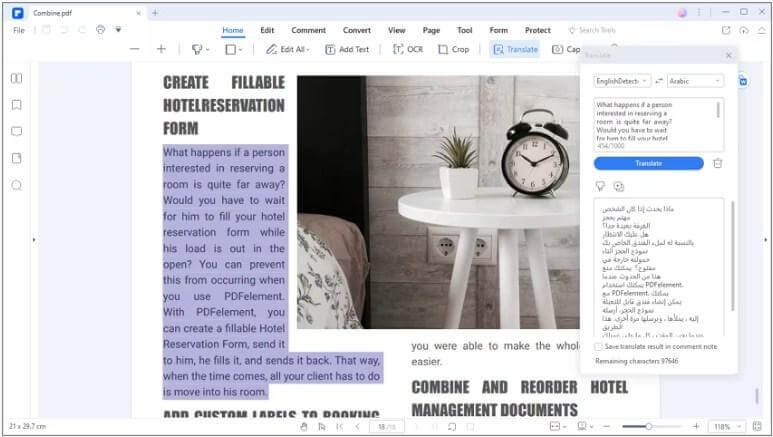Open the Arabic target language dropdown

695,81
